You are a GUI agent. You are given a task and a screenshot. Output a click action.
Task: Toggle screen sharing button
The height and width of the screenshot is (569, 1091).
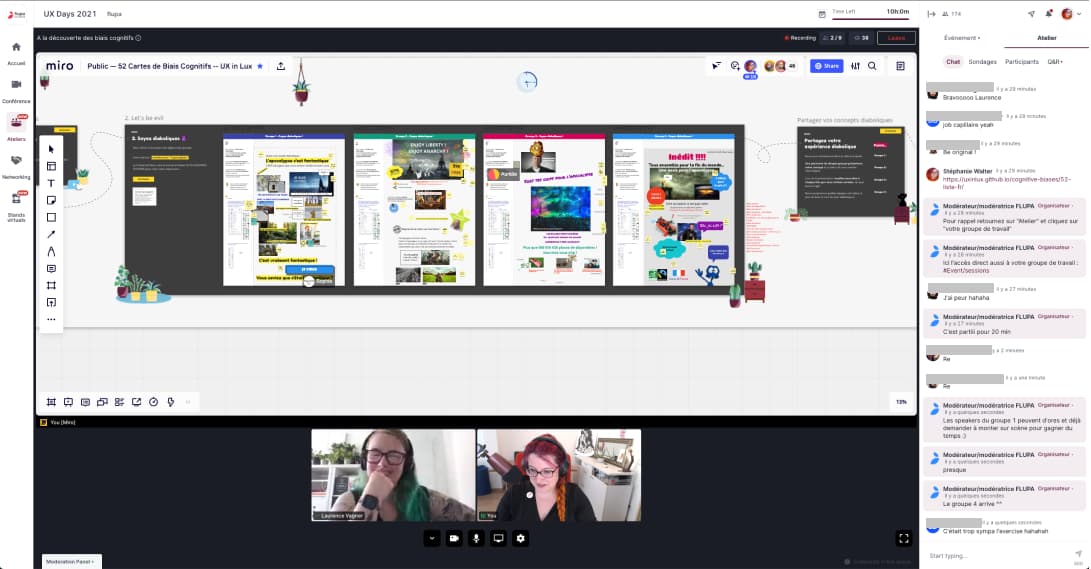(498, 538)
